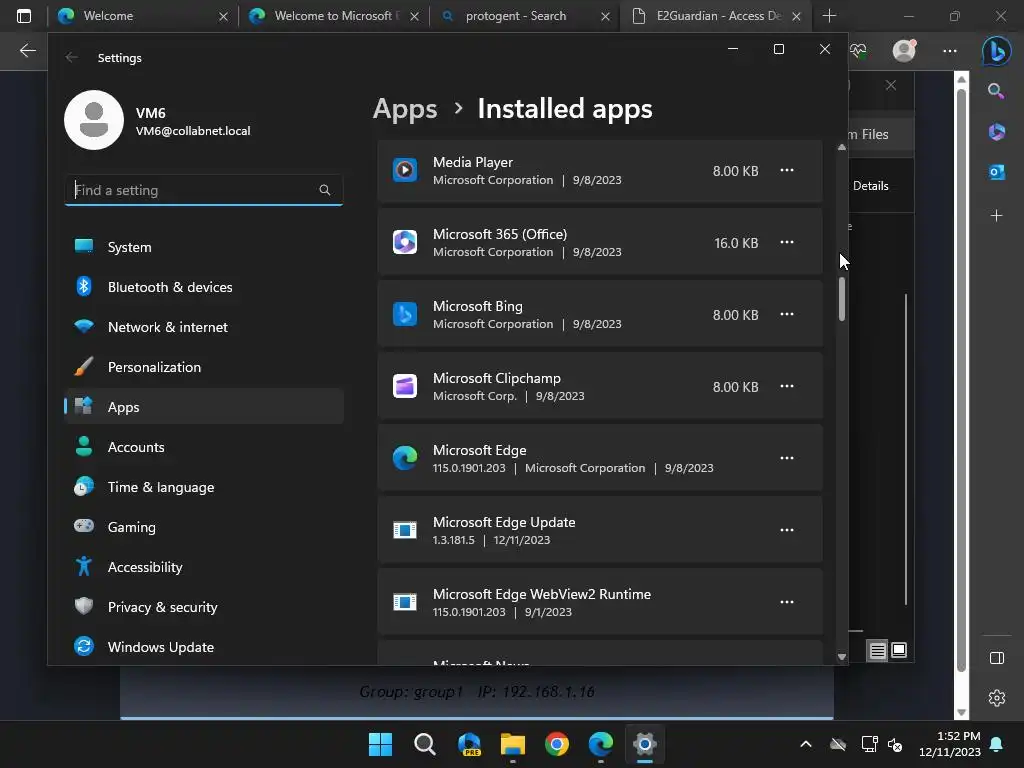Click the Microsoft Edge app icon in list
The height and width of the screenshot is (768, 1024).
click(x=405, y=458)
